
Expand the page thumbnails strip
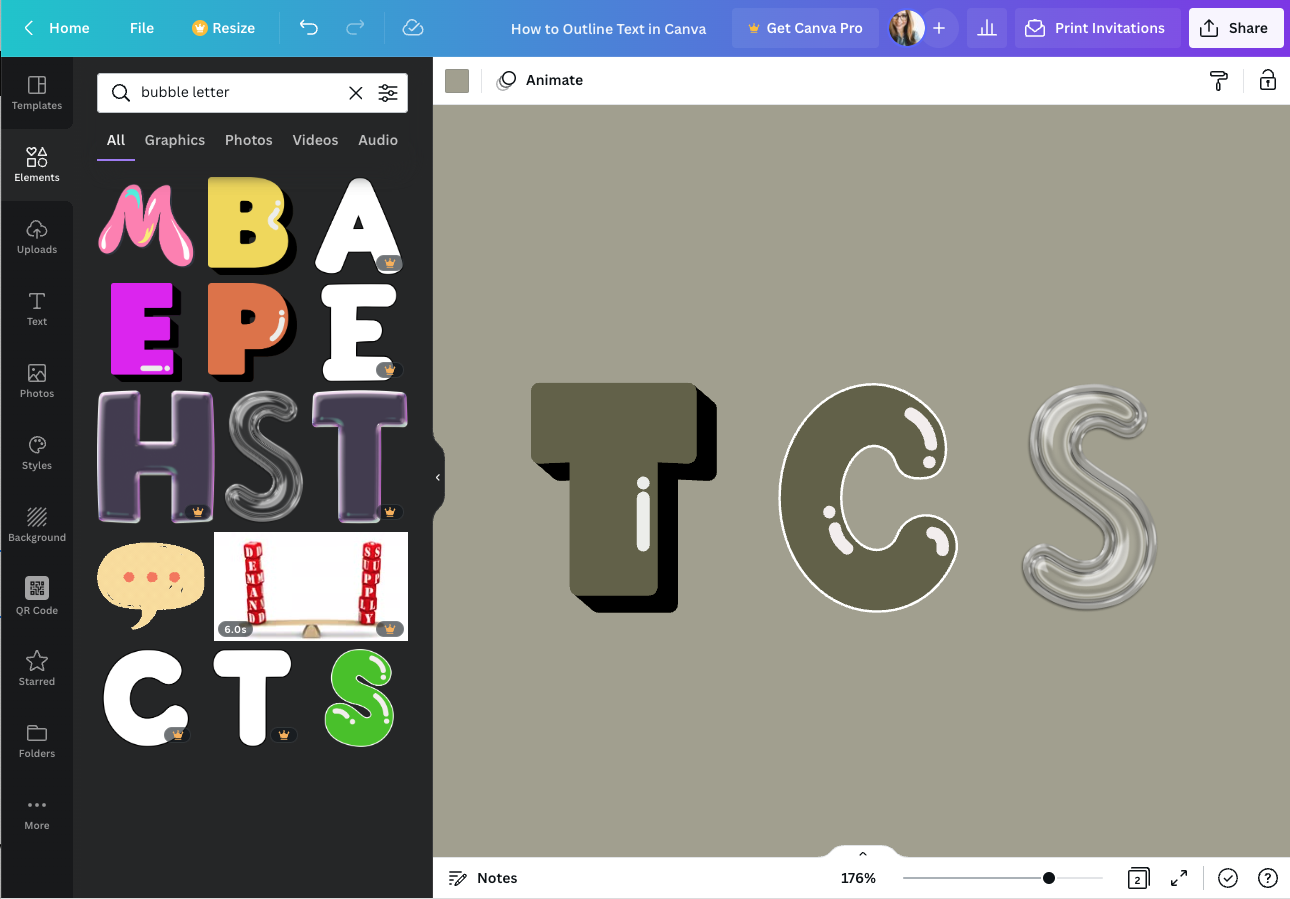click(x=862, y=854)
